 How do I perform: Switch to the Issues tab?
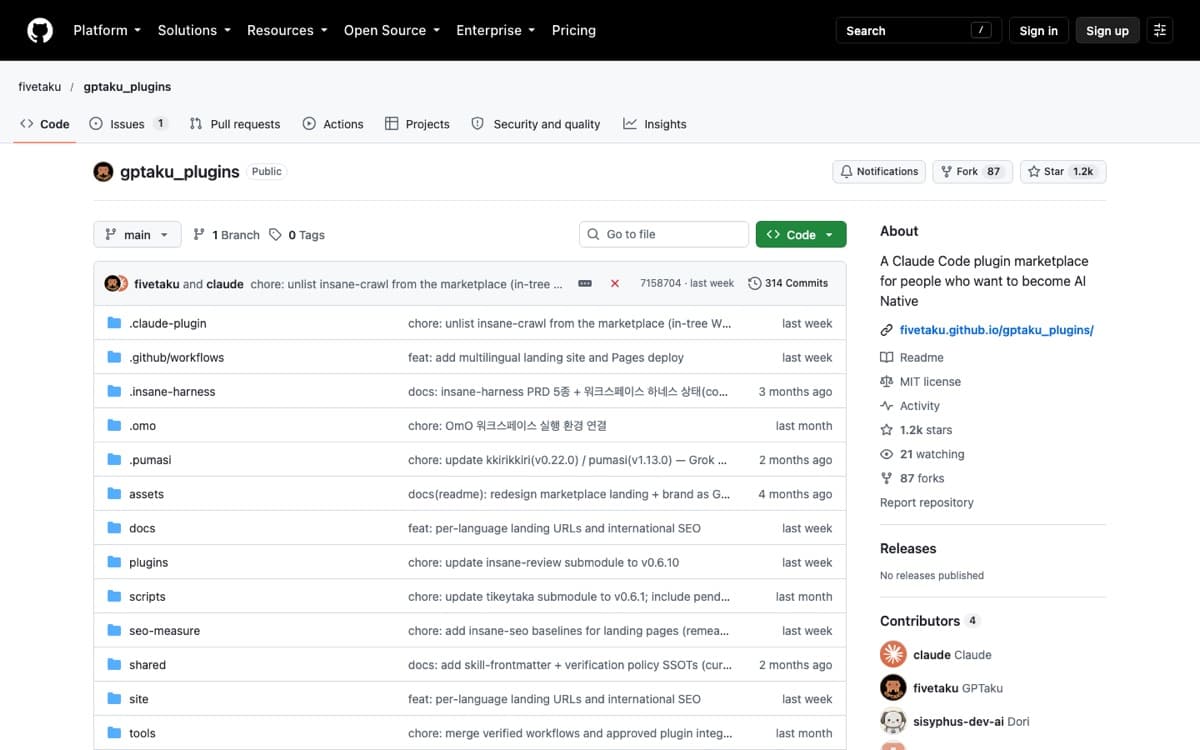coord(128,124)
